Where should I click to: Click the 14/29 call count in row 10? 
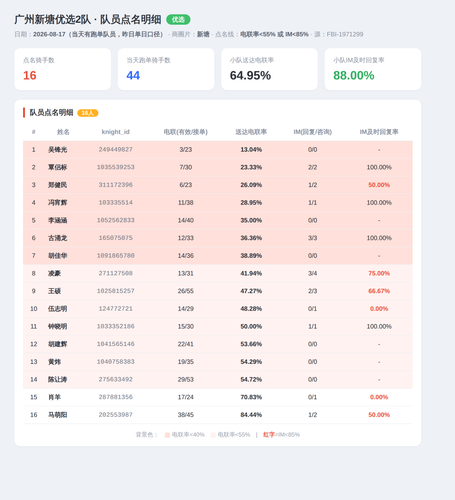186,309
